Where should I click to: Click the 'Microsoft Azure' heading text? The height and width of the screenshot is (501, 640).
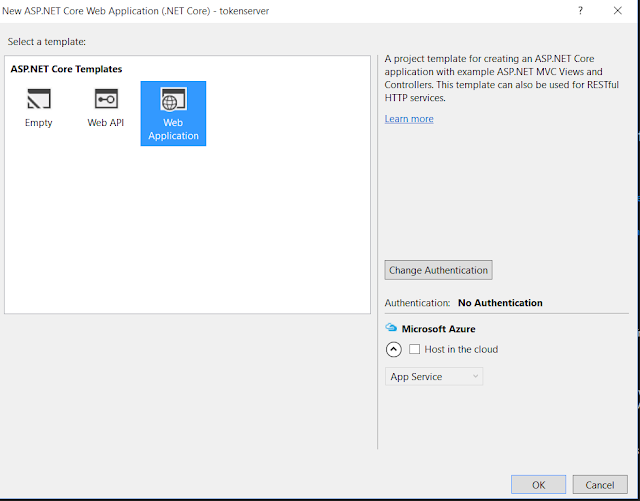click(x=438, y=329)
